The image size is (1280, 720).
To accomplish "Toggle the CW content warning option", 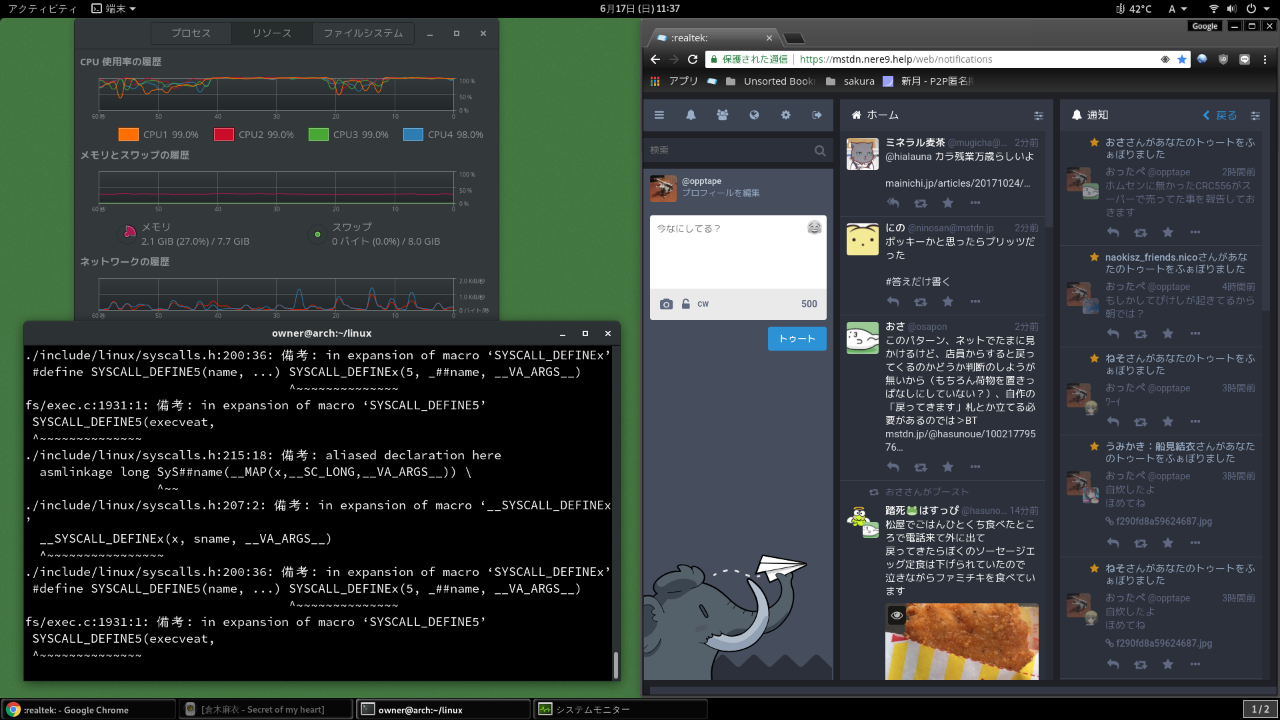I will pos(703,304).
